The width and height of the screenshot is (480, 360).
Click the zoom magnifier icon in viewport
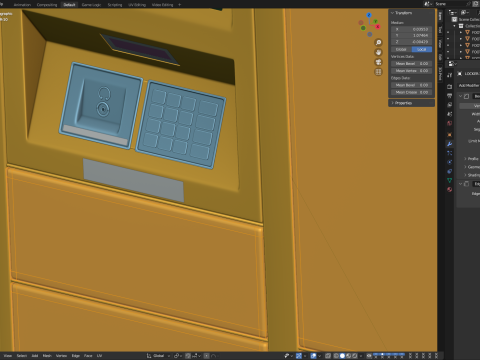378,43
